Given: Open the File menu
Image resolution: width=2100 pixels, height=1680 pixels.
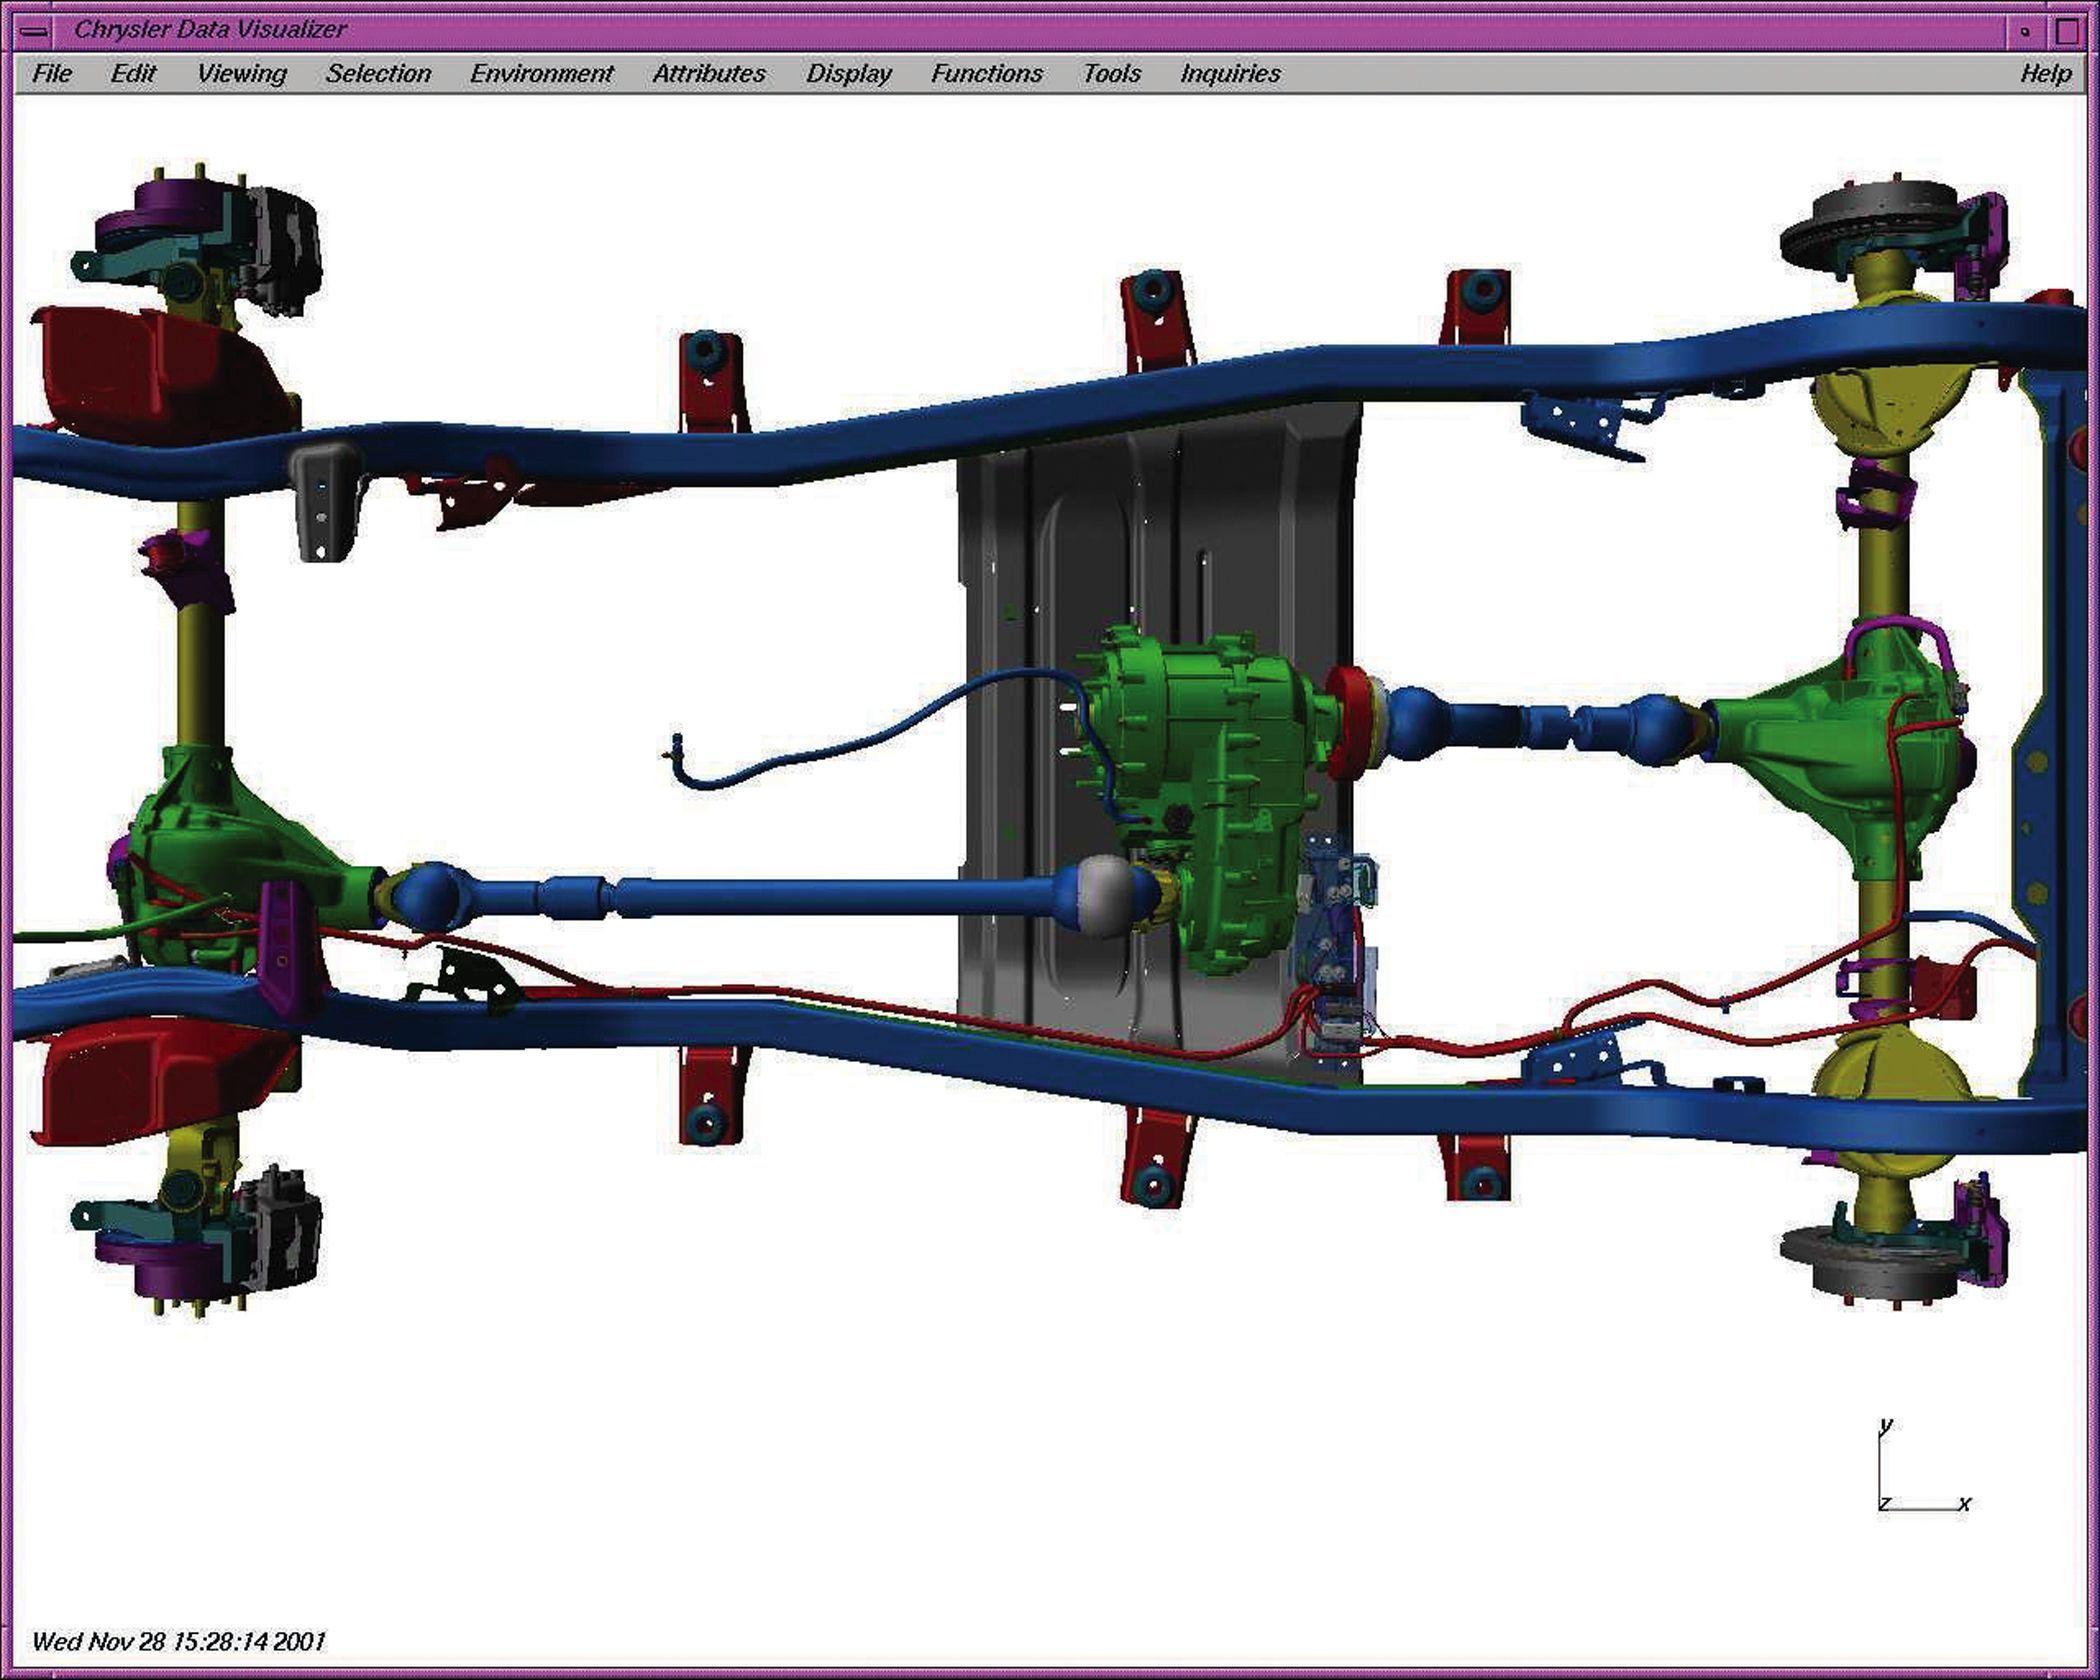Looking at the screenshot, I should (52, 74).
